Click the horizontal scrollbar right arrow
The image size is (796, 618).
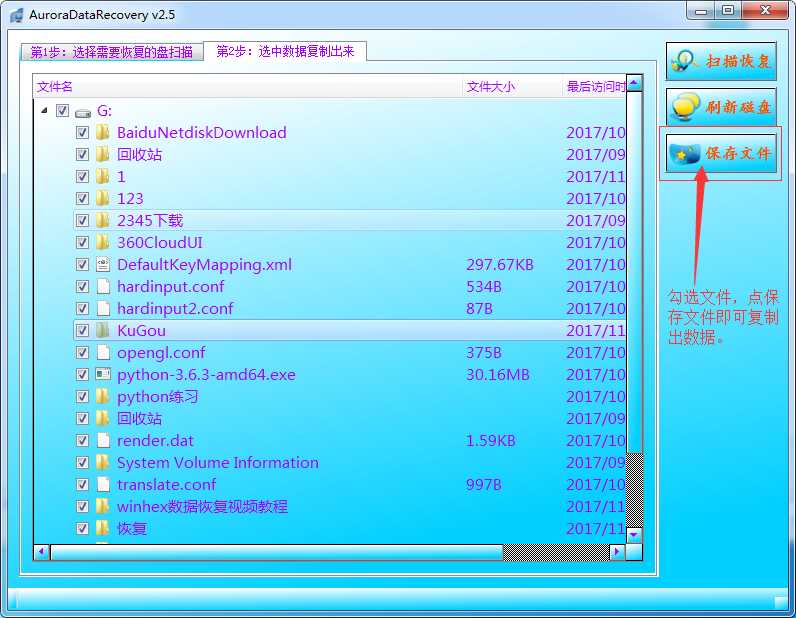point(617,552)
